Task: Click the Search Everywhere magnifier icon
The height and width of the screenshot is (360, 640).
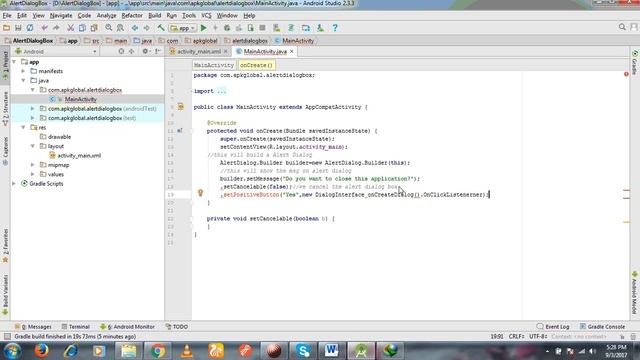Action: point(622,27)
